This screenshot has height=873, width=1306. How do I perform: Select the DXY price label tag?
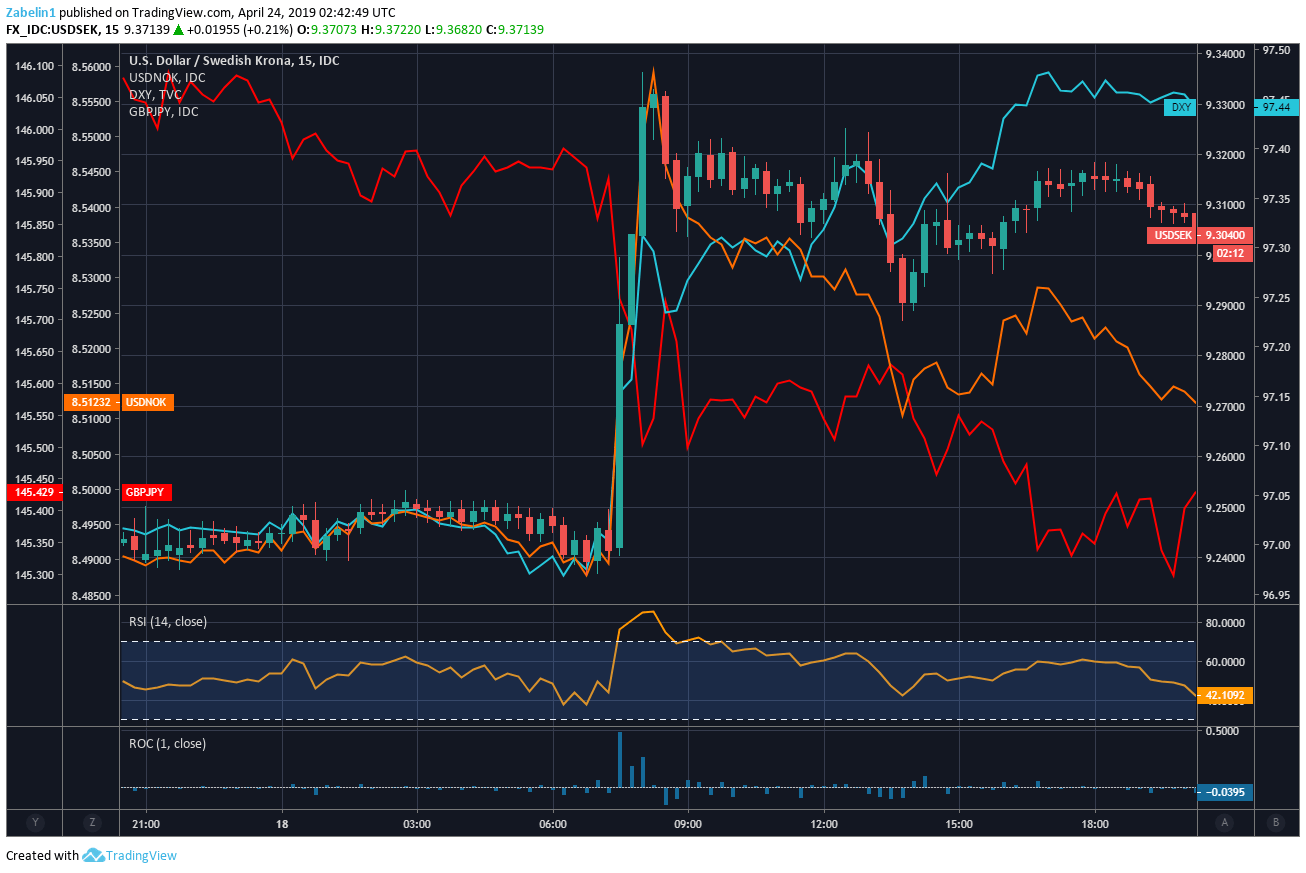tap(1181, 107)
